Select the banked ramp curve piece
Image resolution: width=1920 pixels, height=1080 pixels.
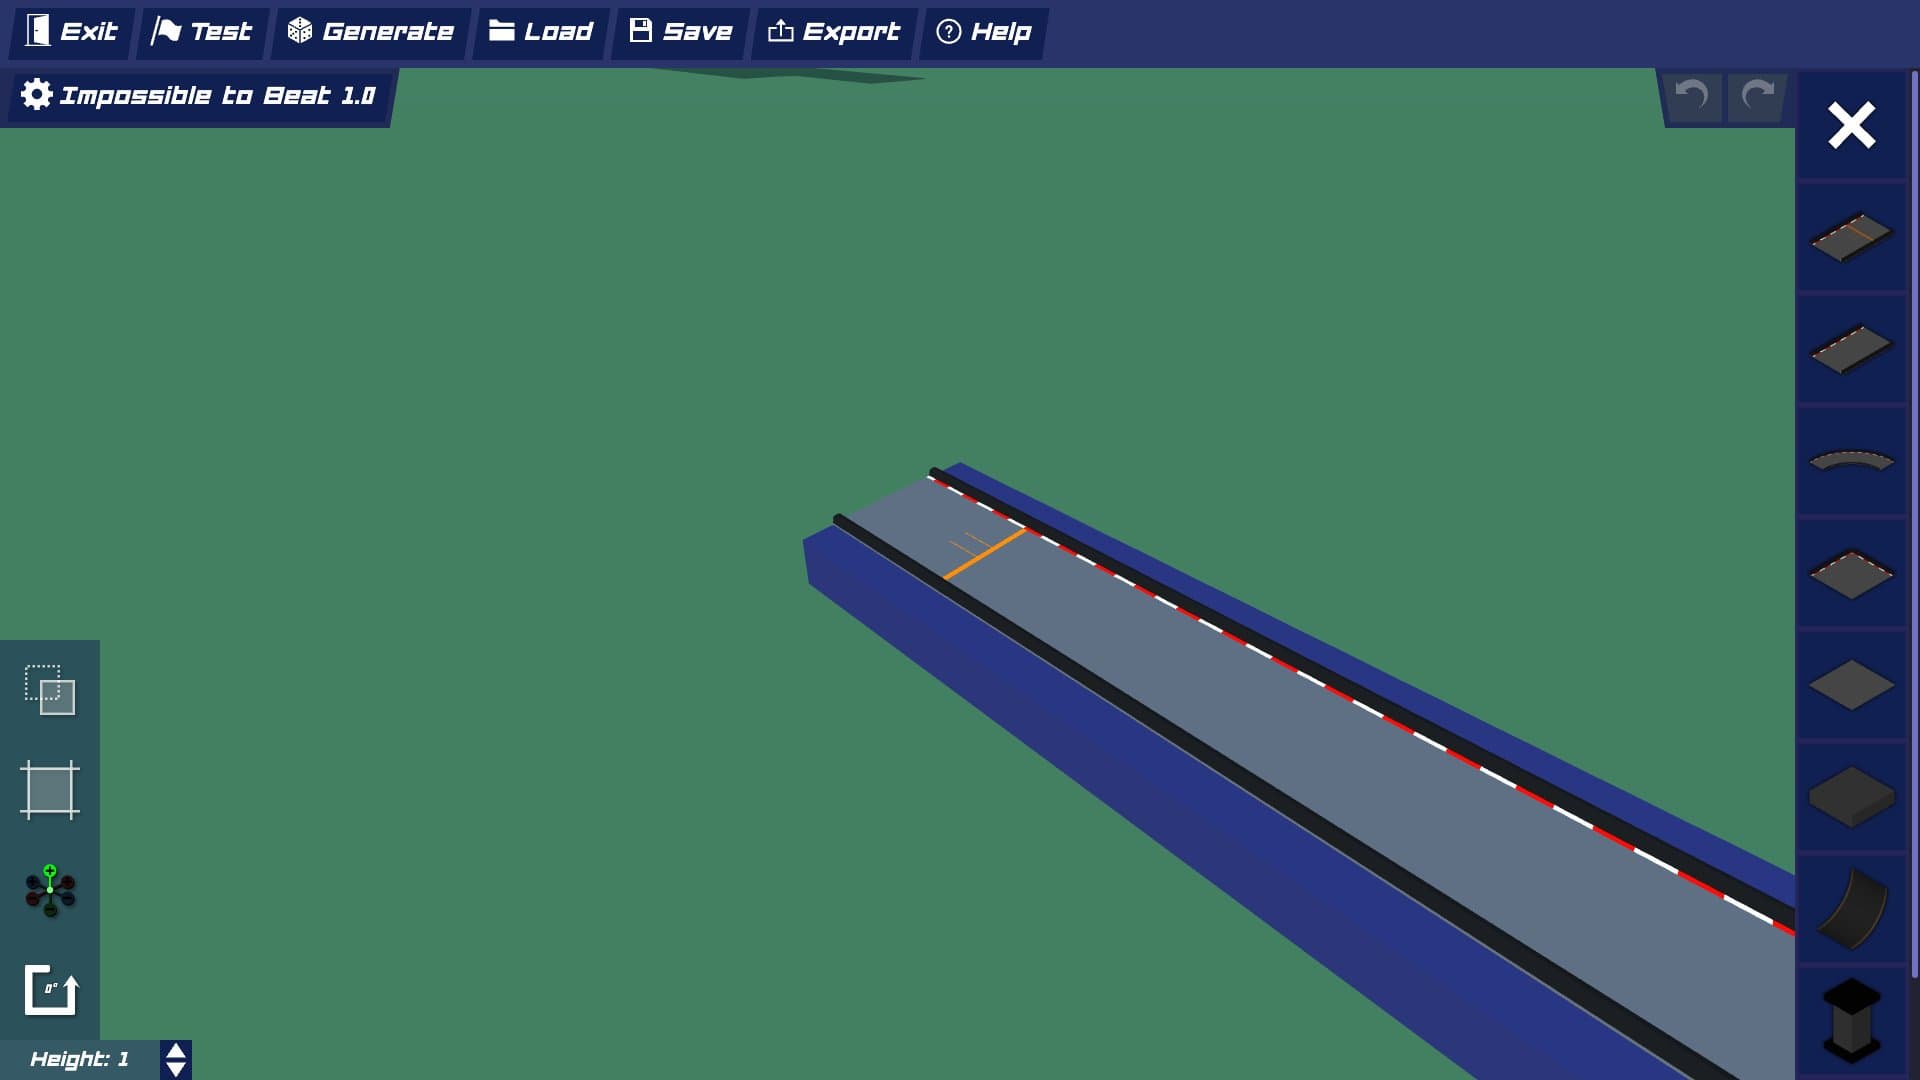[x=1851, y=909]
